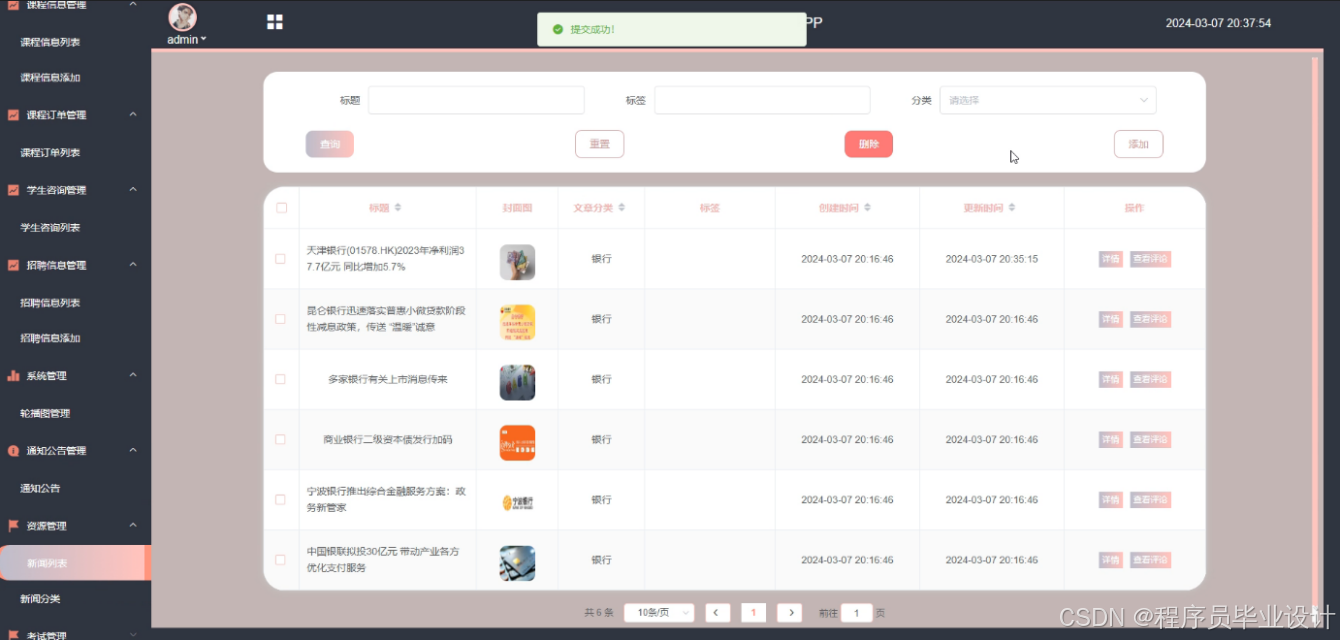Click the 宁波银行 article thumbnail image
Viewport: 1340px width, 640px height.
pyautogui.click(x=517, y=500)
